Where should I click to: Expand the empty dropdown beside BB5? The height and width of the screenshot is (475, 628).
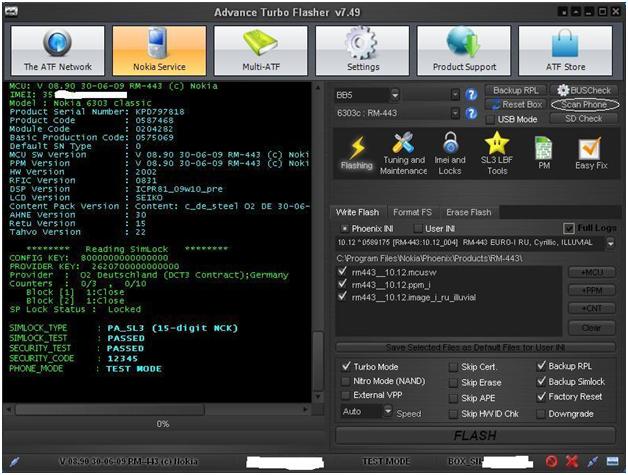point(455,95)
